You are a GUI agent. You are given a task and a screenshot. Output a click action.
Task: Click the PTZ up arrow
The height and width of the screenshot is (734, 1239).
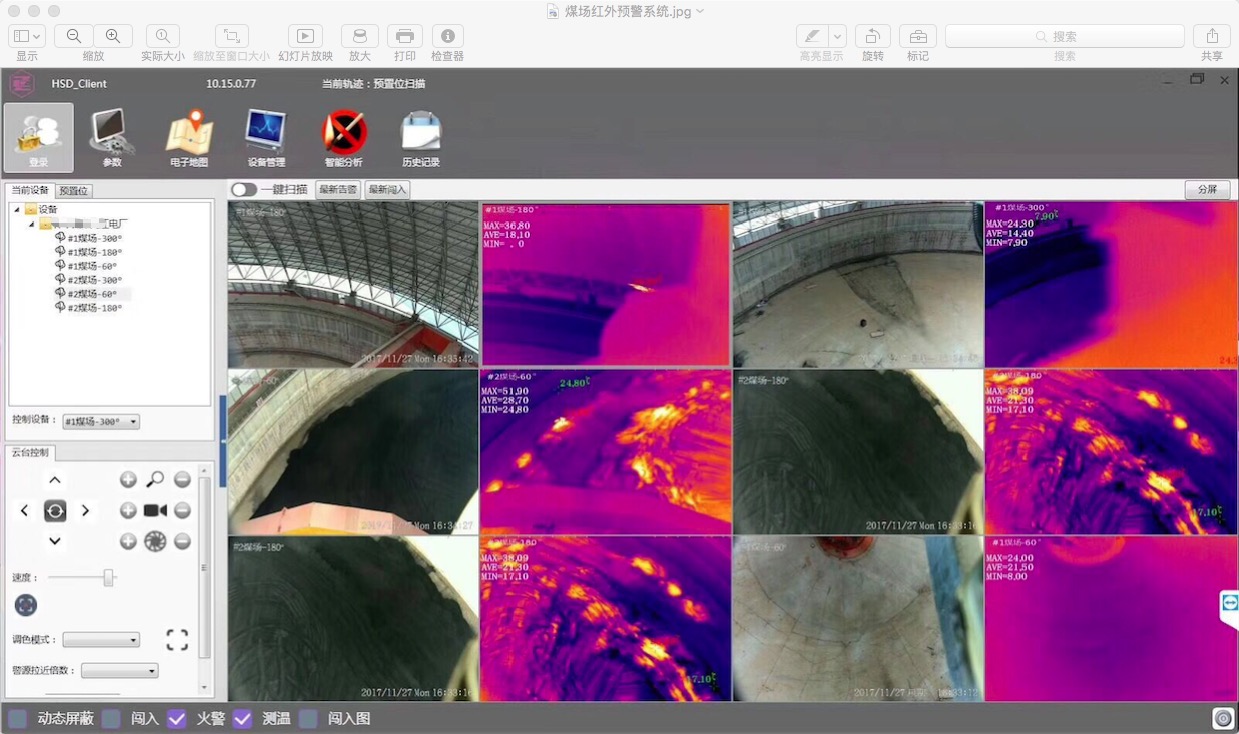click(55, 480)
